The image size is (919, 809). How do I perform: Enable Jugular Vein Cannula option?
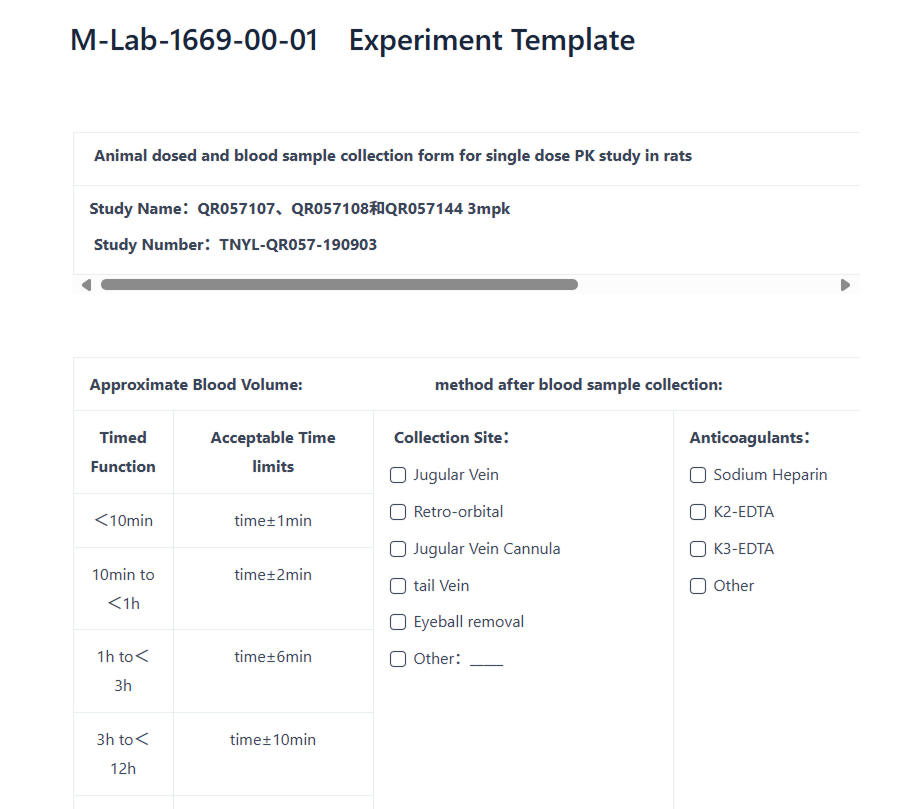(398, 549)
